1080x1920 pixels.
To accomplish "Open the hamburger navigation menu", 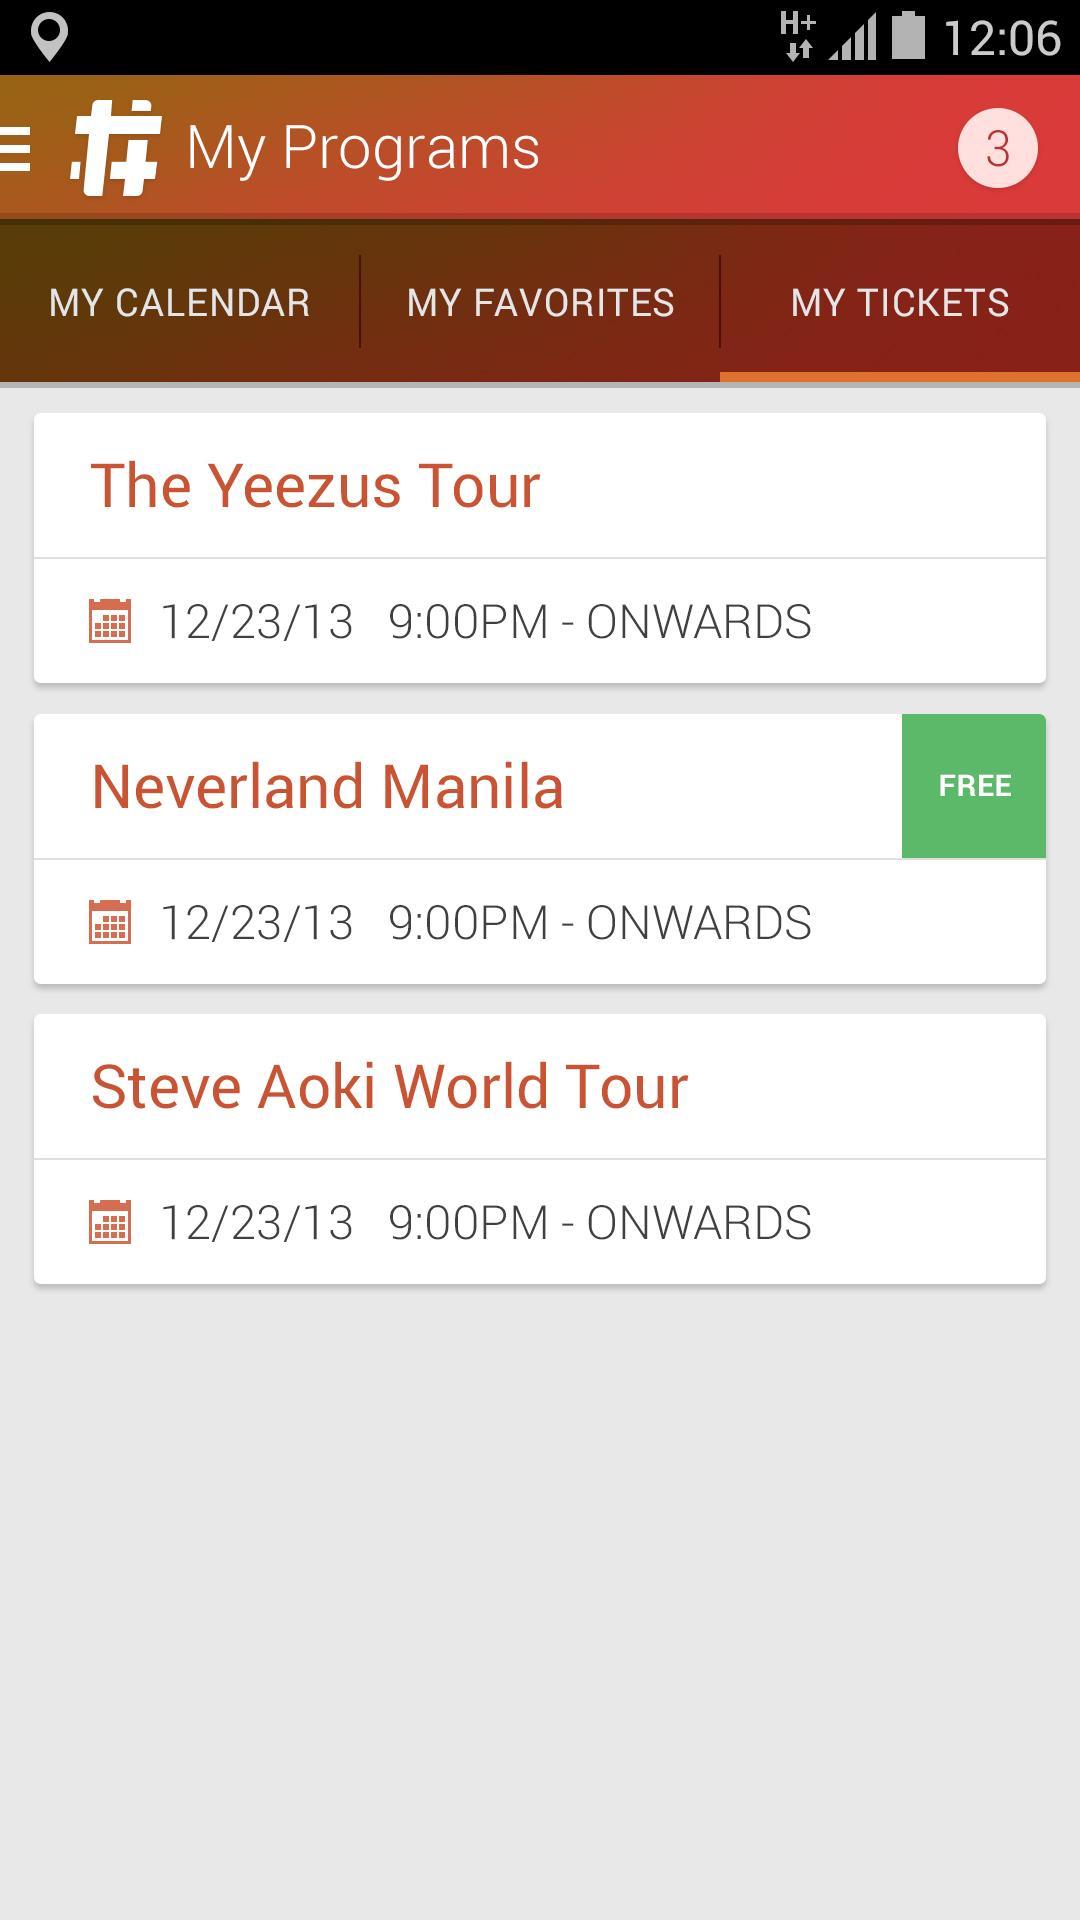I will pos(15,149).
